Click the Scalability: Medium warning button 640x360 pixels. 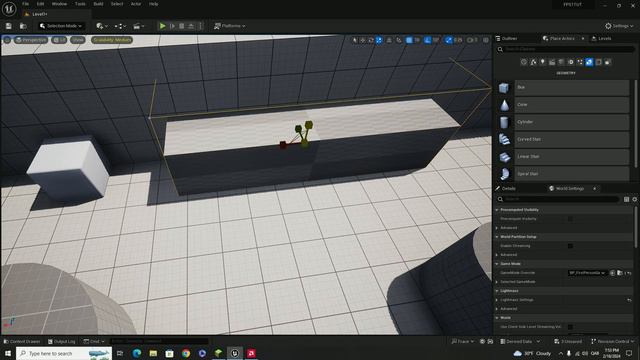(x=112, y=40)
